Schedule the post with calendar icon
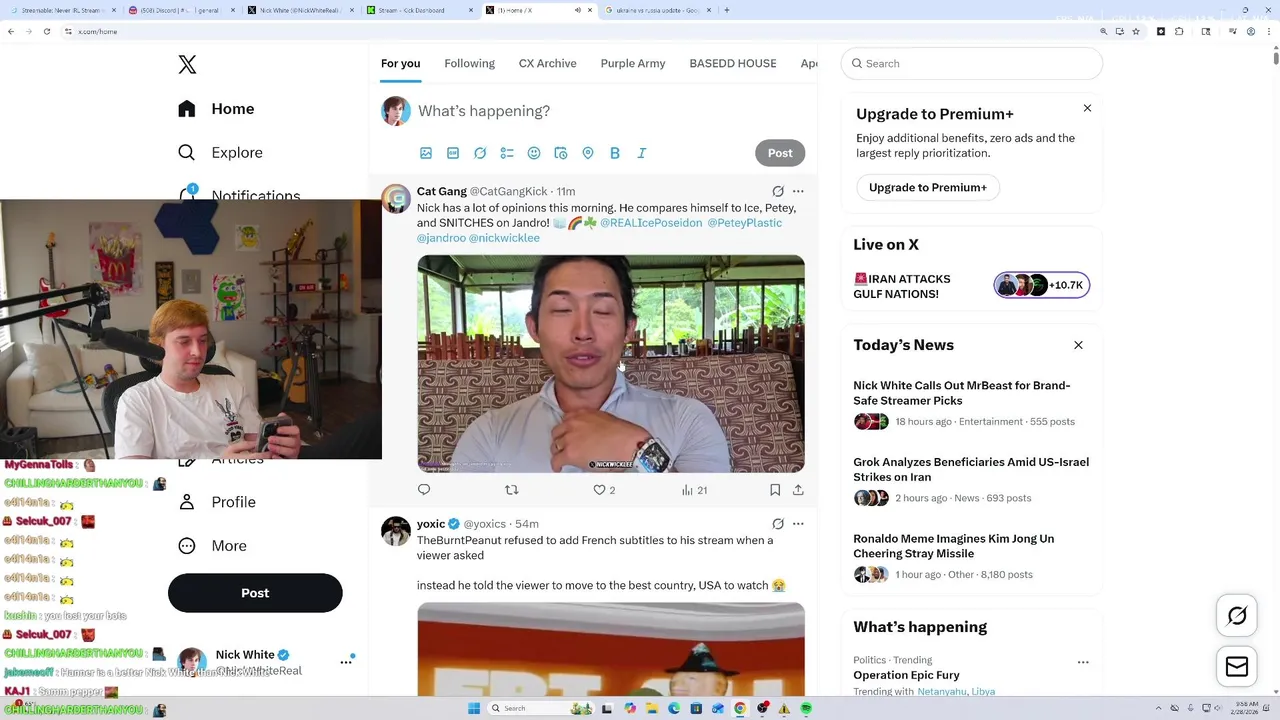The width and height of the screenshot is (1280, 720). [x=561, y=153]
